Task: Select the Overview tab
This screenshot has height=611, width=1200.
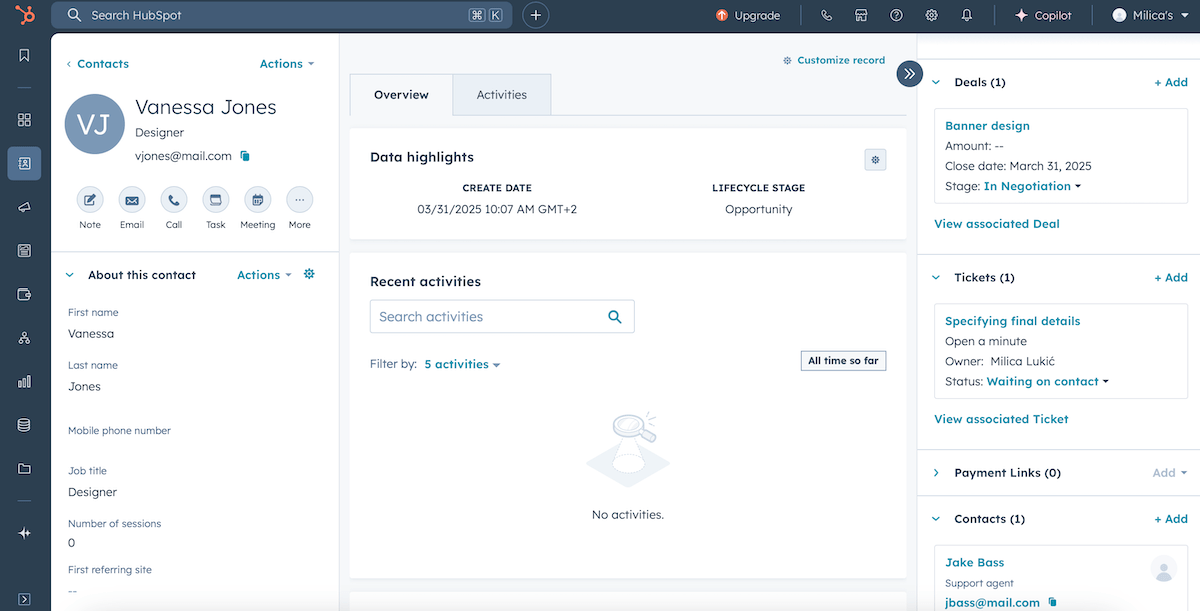Action: coord(401,95)
